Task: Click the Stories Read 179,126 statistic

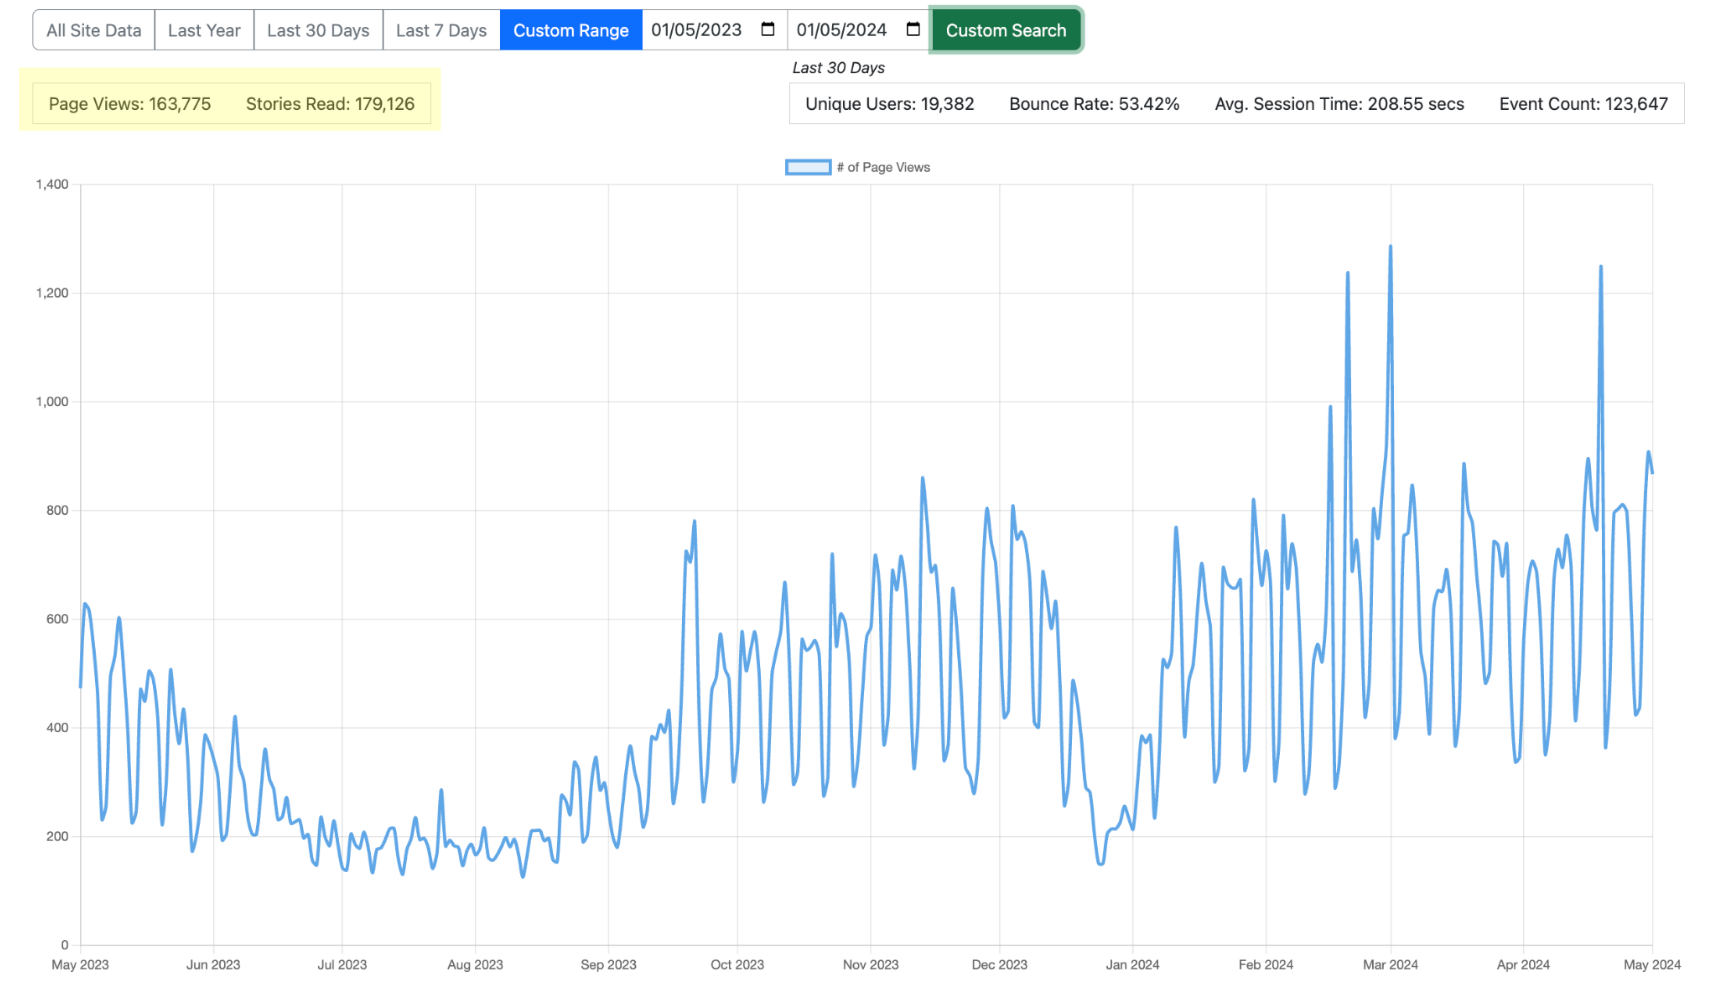Action: [x=330, y=104]
